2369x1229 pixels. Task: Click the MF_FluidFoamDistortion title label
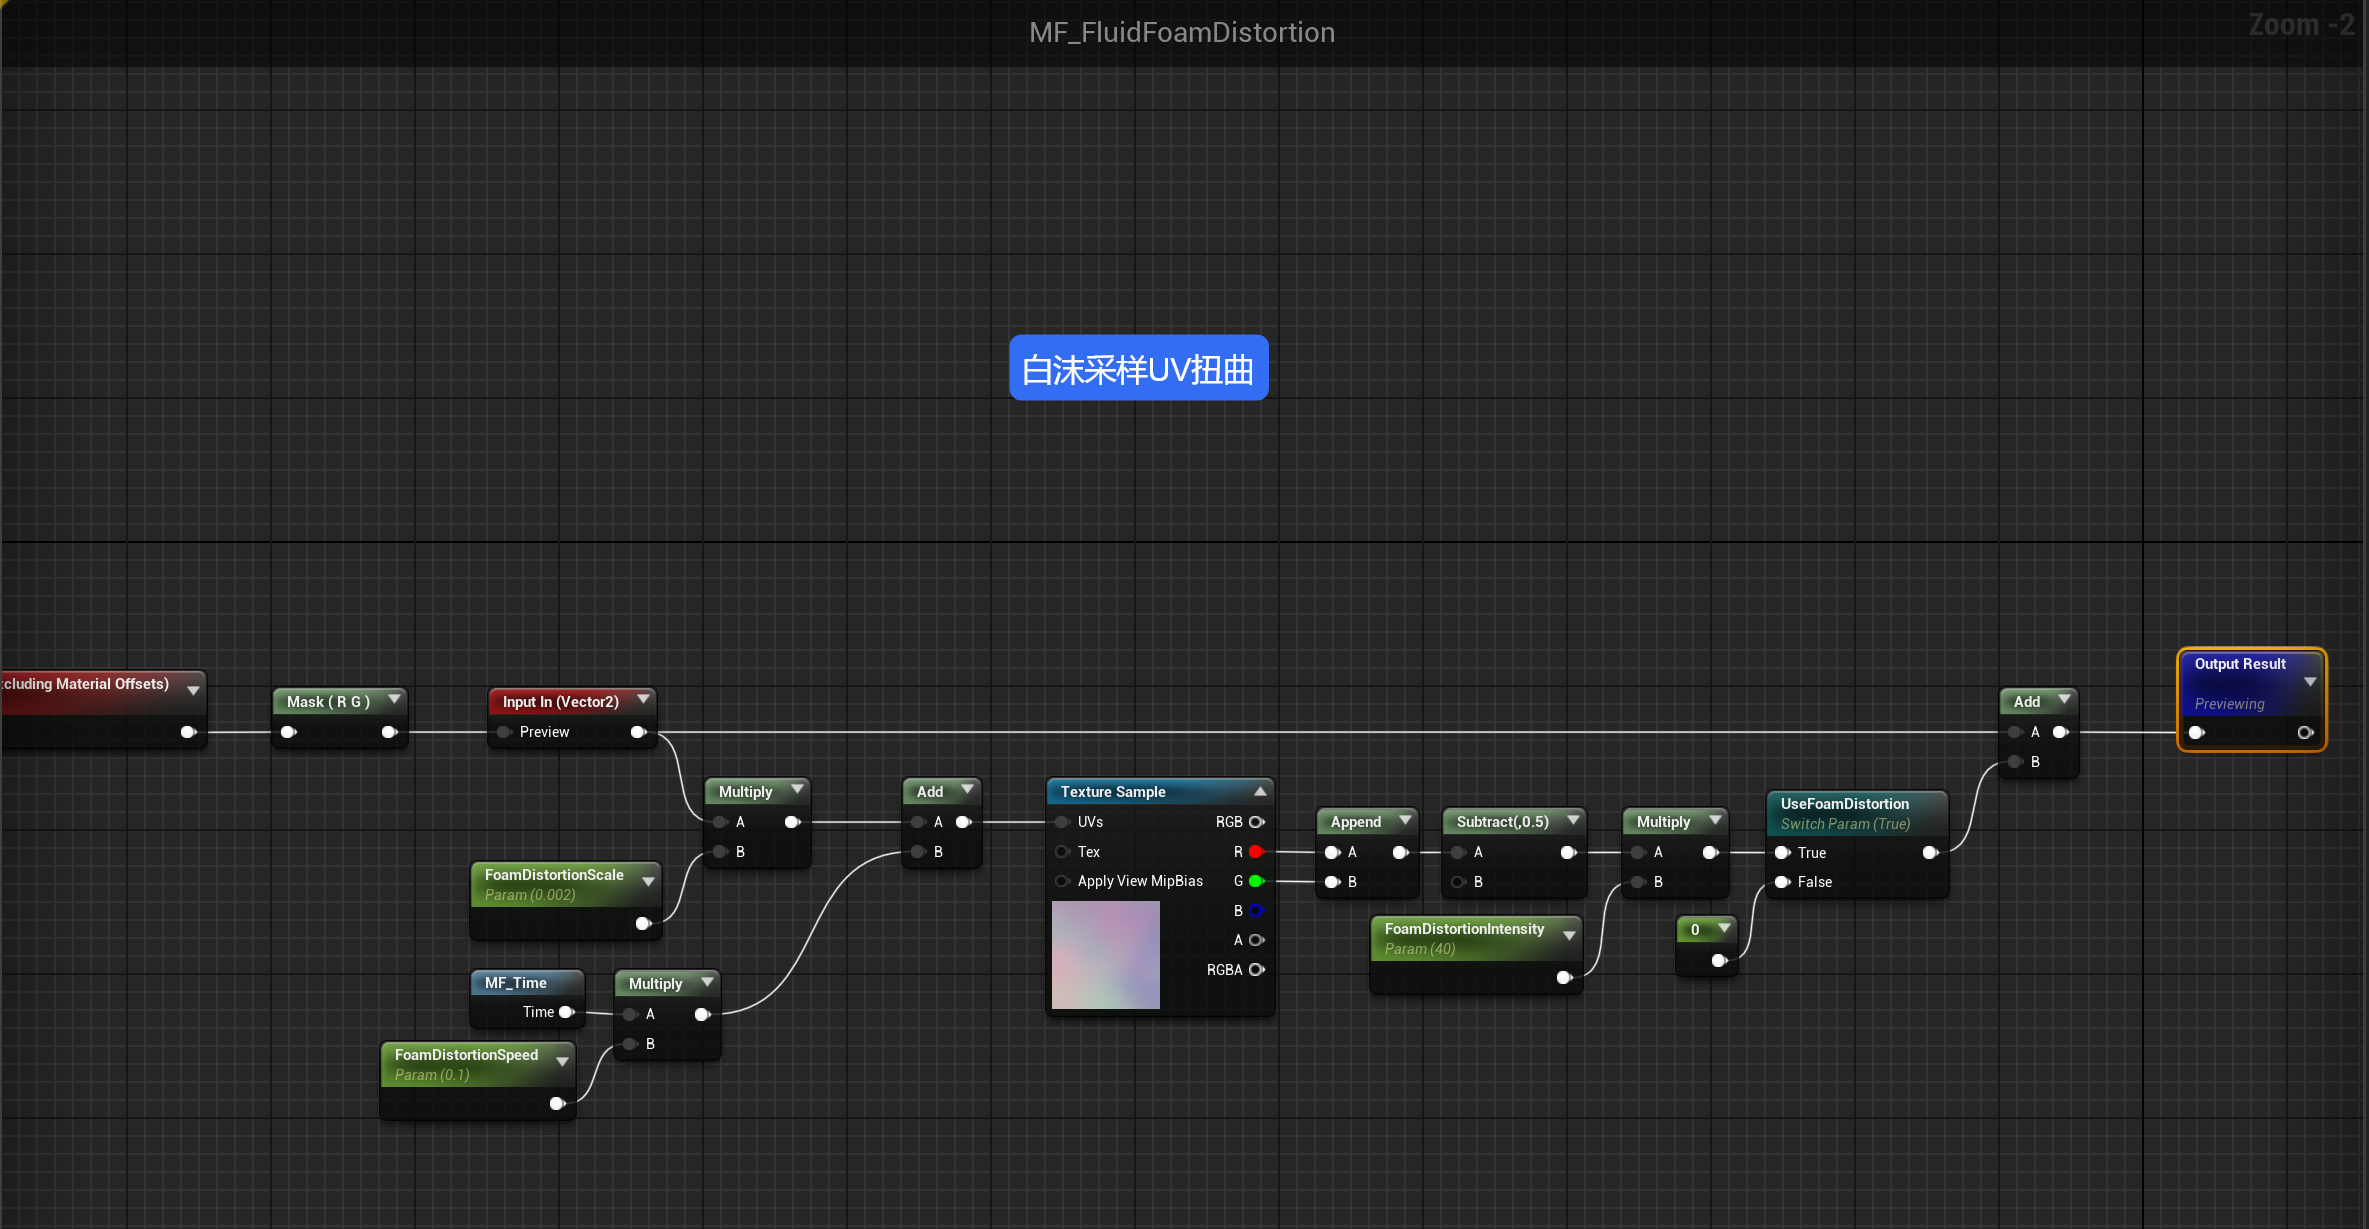(x=1182, y=33)
